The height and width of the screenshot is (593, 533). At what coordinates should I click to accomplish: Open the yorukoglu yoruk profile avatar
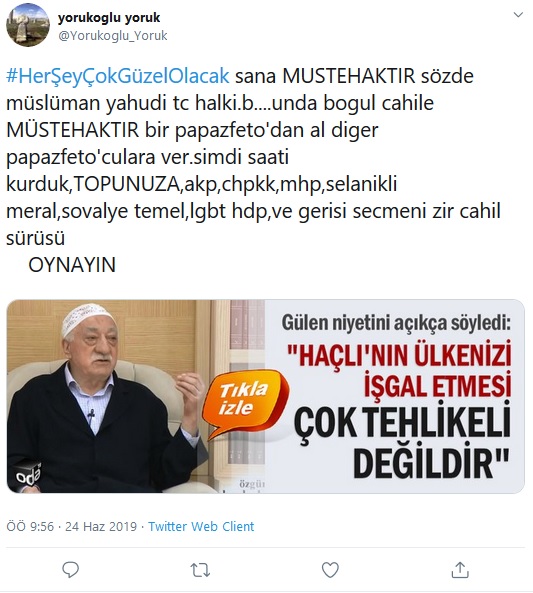point(28,26)
